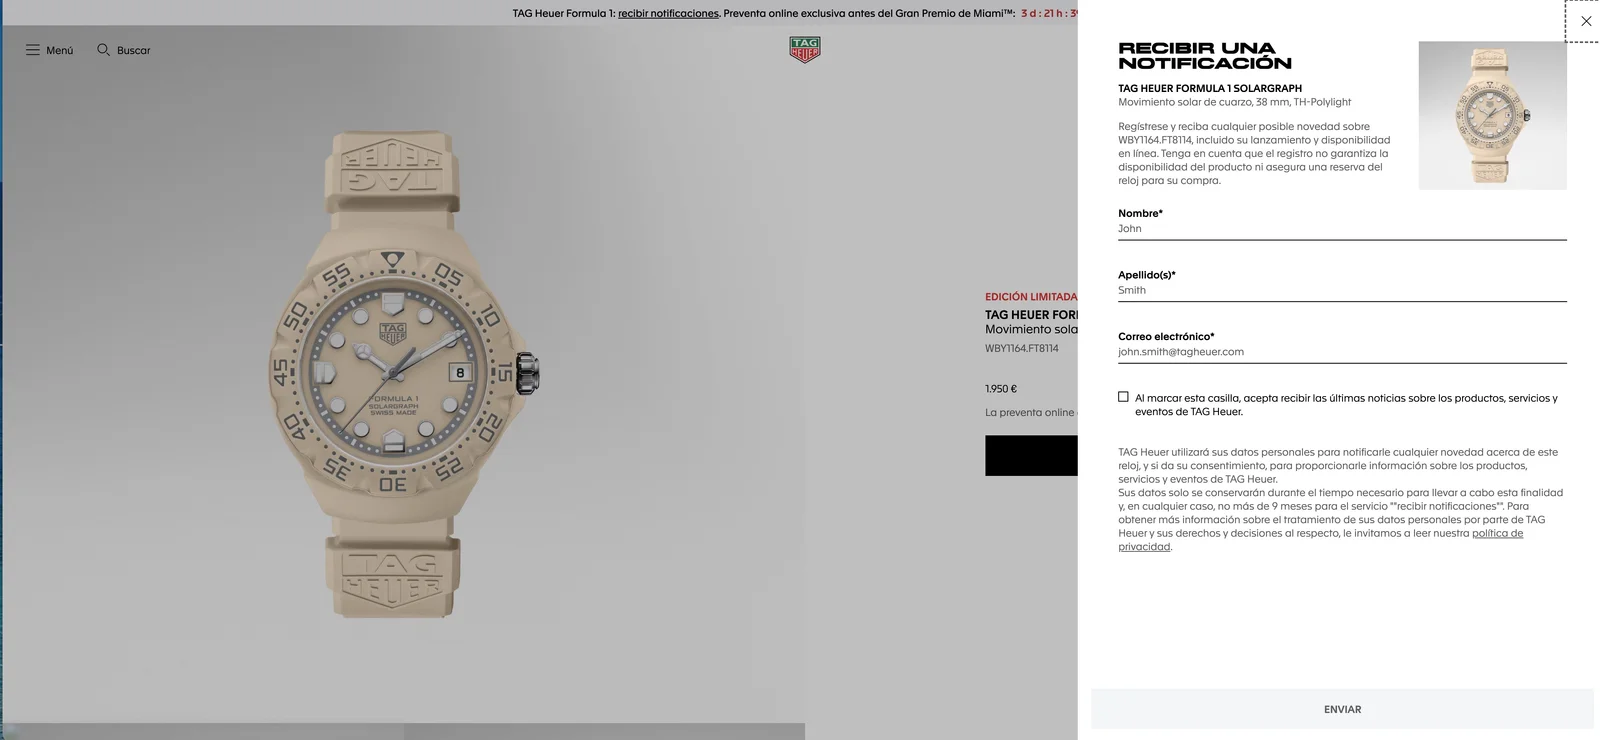The width and height of the screenshot is (1600, 740).
Task: Click the Buscar label in the header
Action: pyautogui.click(x=133, y=50)
